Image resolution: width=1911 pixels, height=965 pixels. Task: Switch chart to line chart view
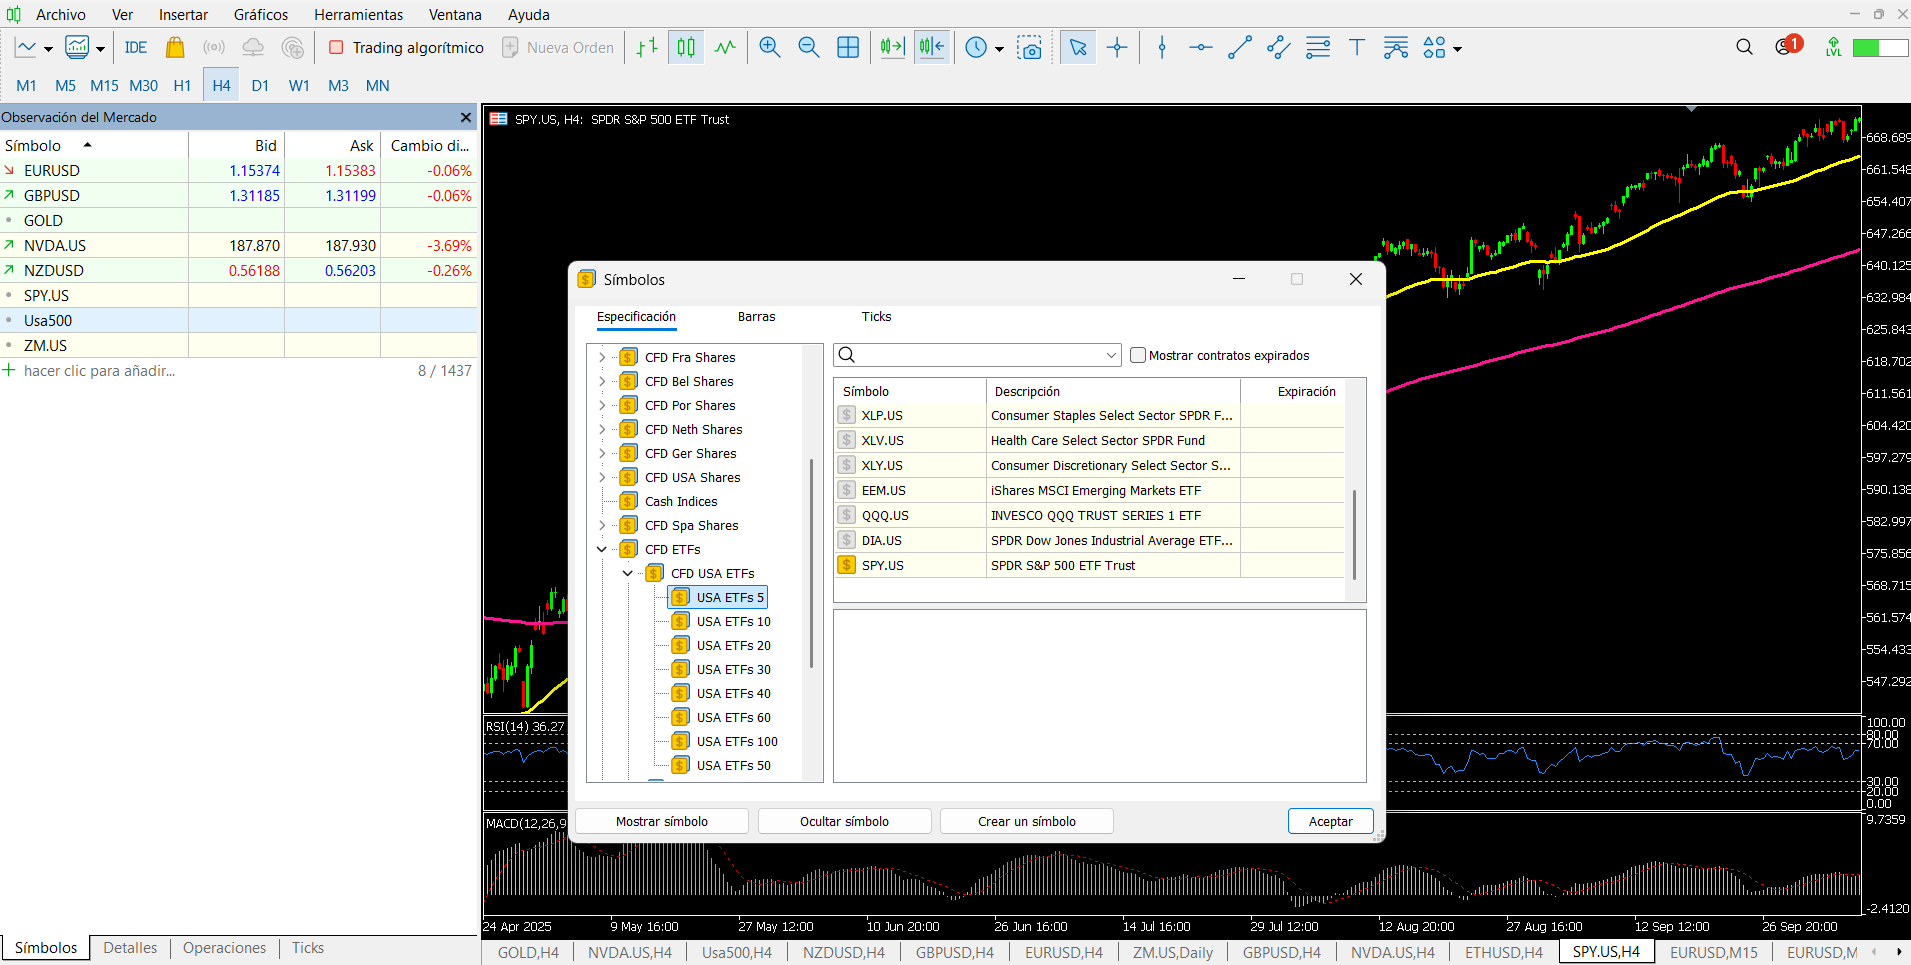click(x=725, y=48)
